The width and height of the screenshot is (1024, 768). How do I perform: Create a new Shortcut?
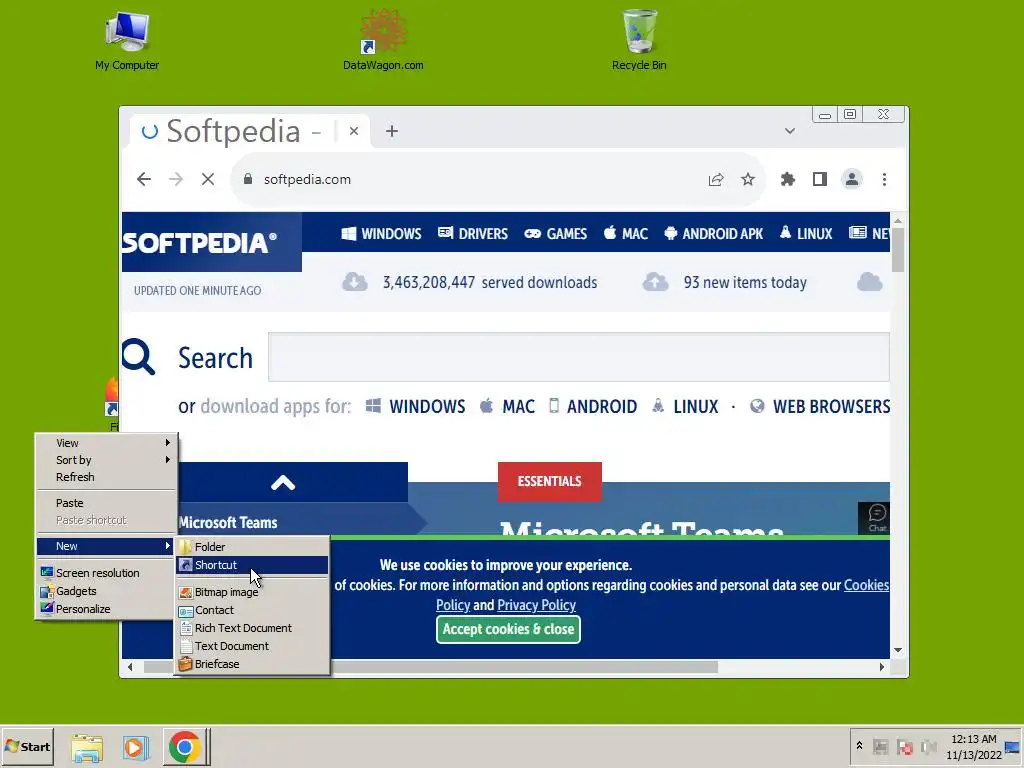(x=253, y=565)
